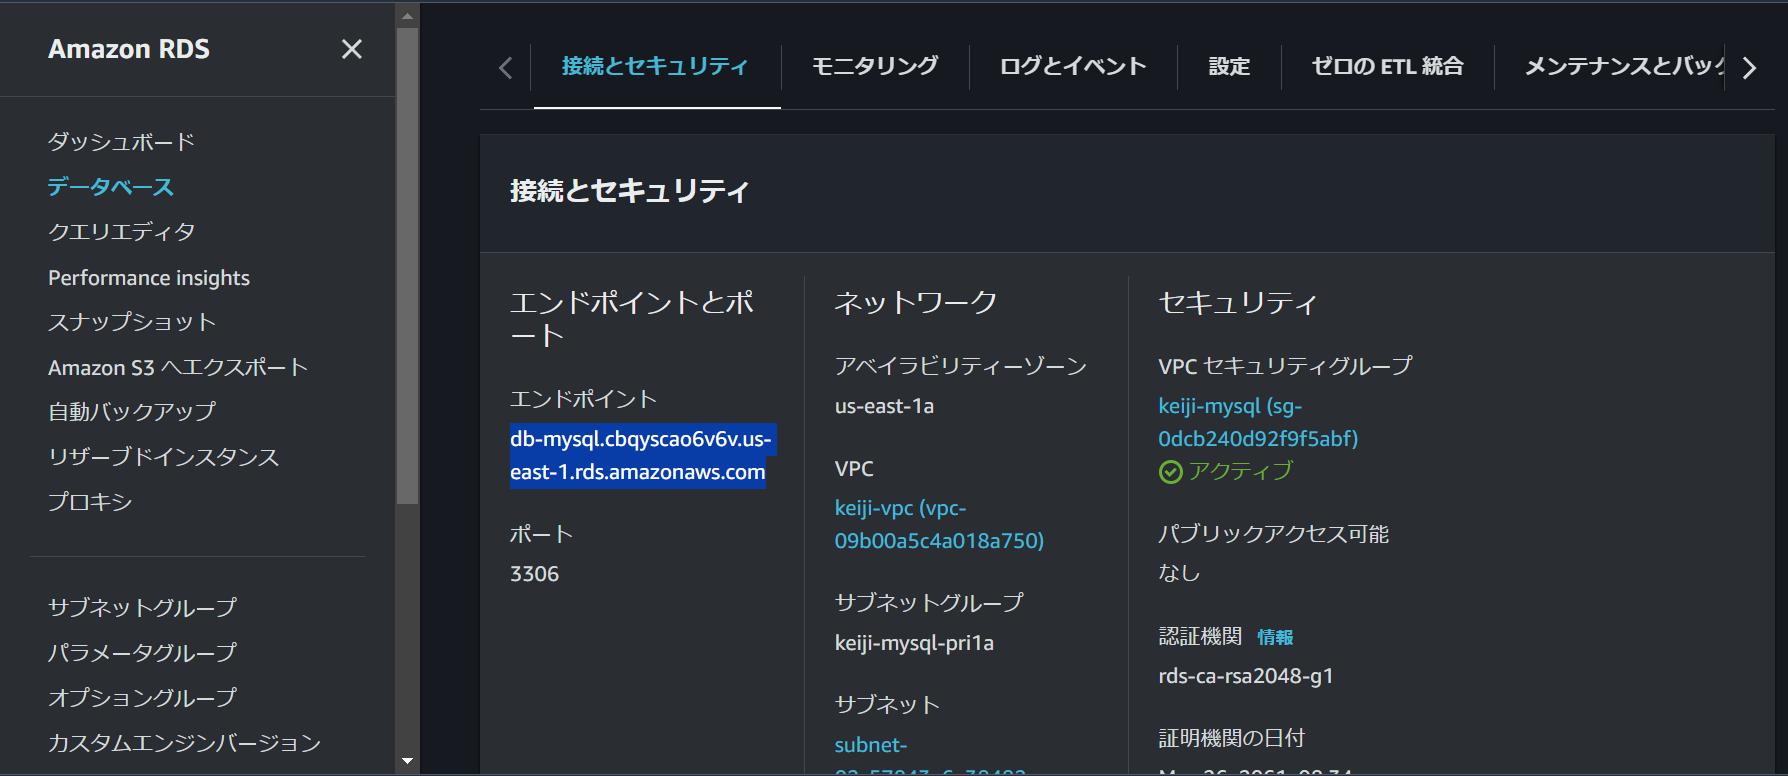The height and width of the screenshot is (776, 1788).
Task: Open パラメータグループ in the sidebar
Action: pyautogui.click(x=142, y=652)
